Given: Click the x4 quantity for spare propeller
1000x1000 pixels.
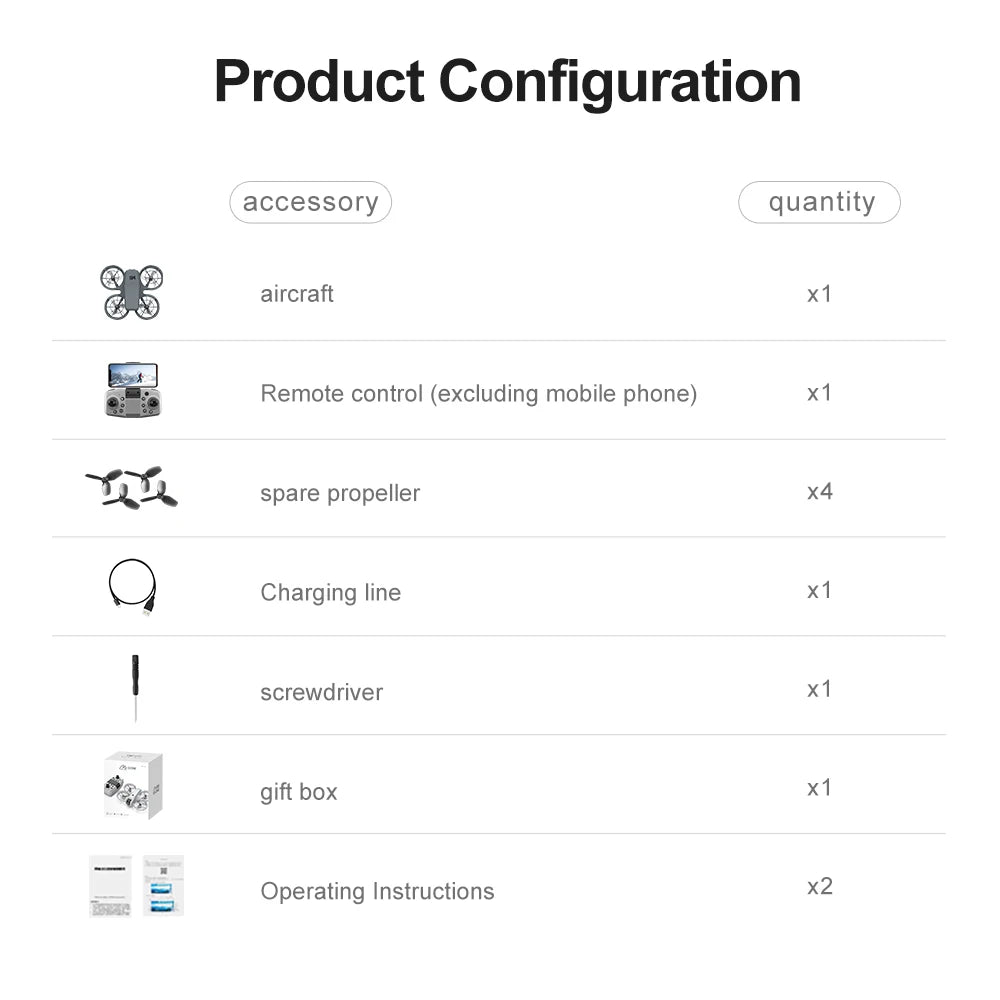Looking at the screenshot, I should coord(819,491).
